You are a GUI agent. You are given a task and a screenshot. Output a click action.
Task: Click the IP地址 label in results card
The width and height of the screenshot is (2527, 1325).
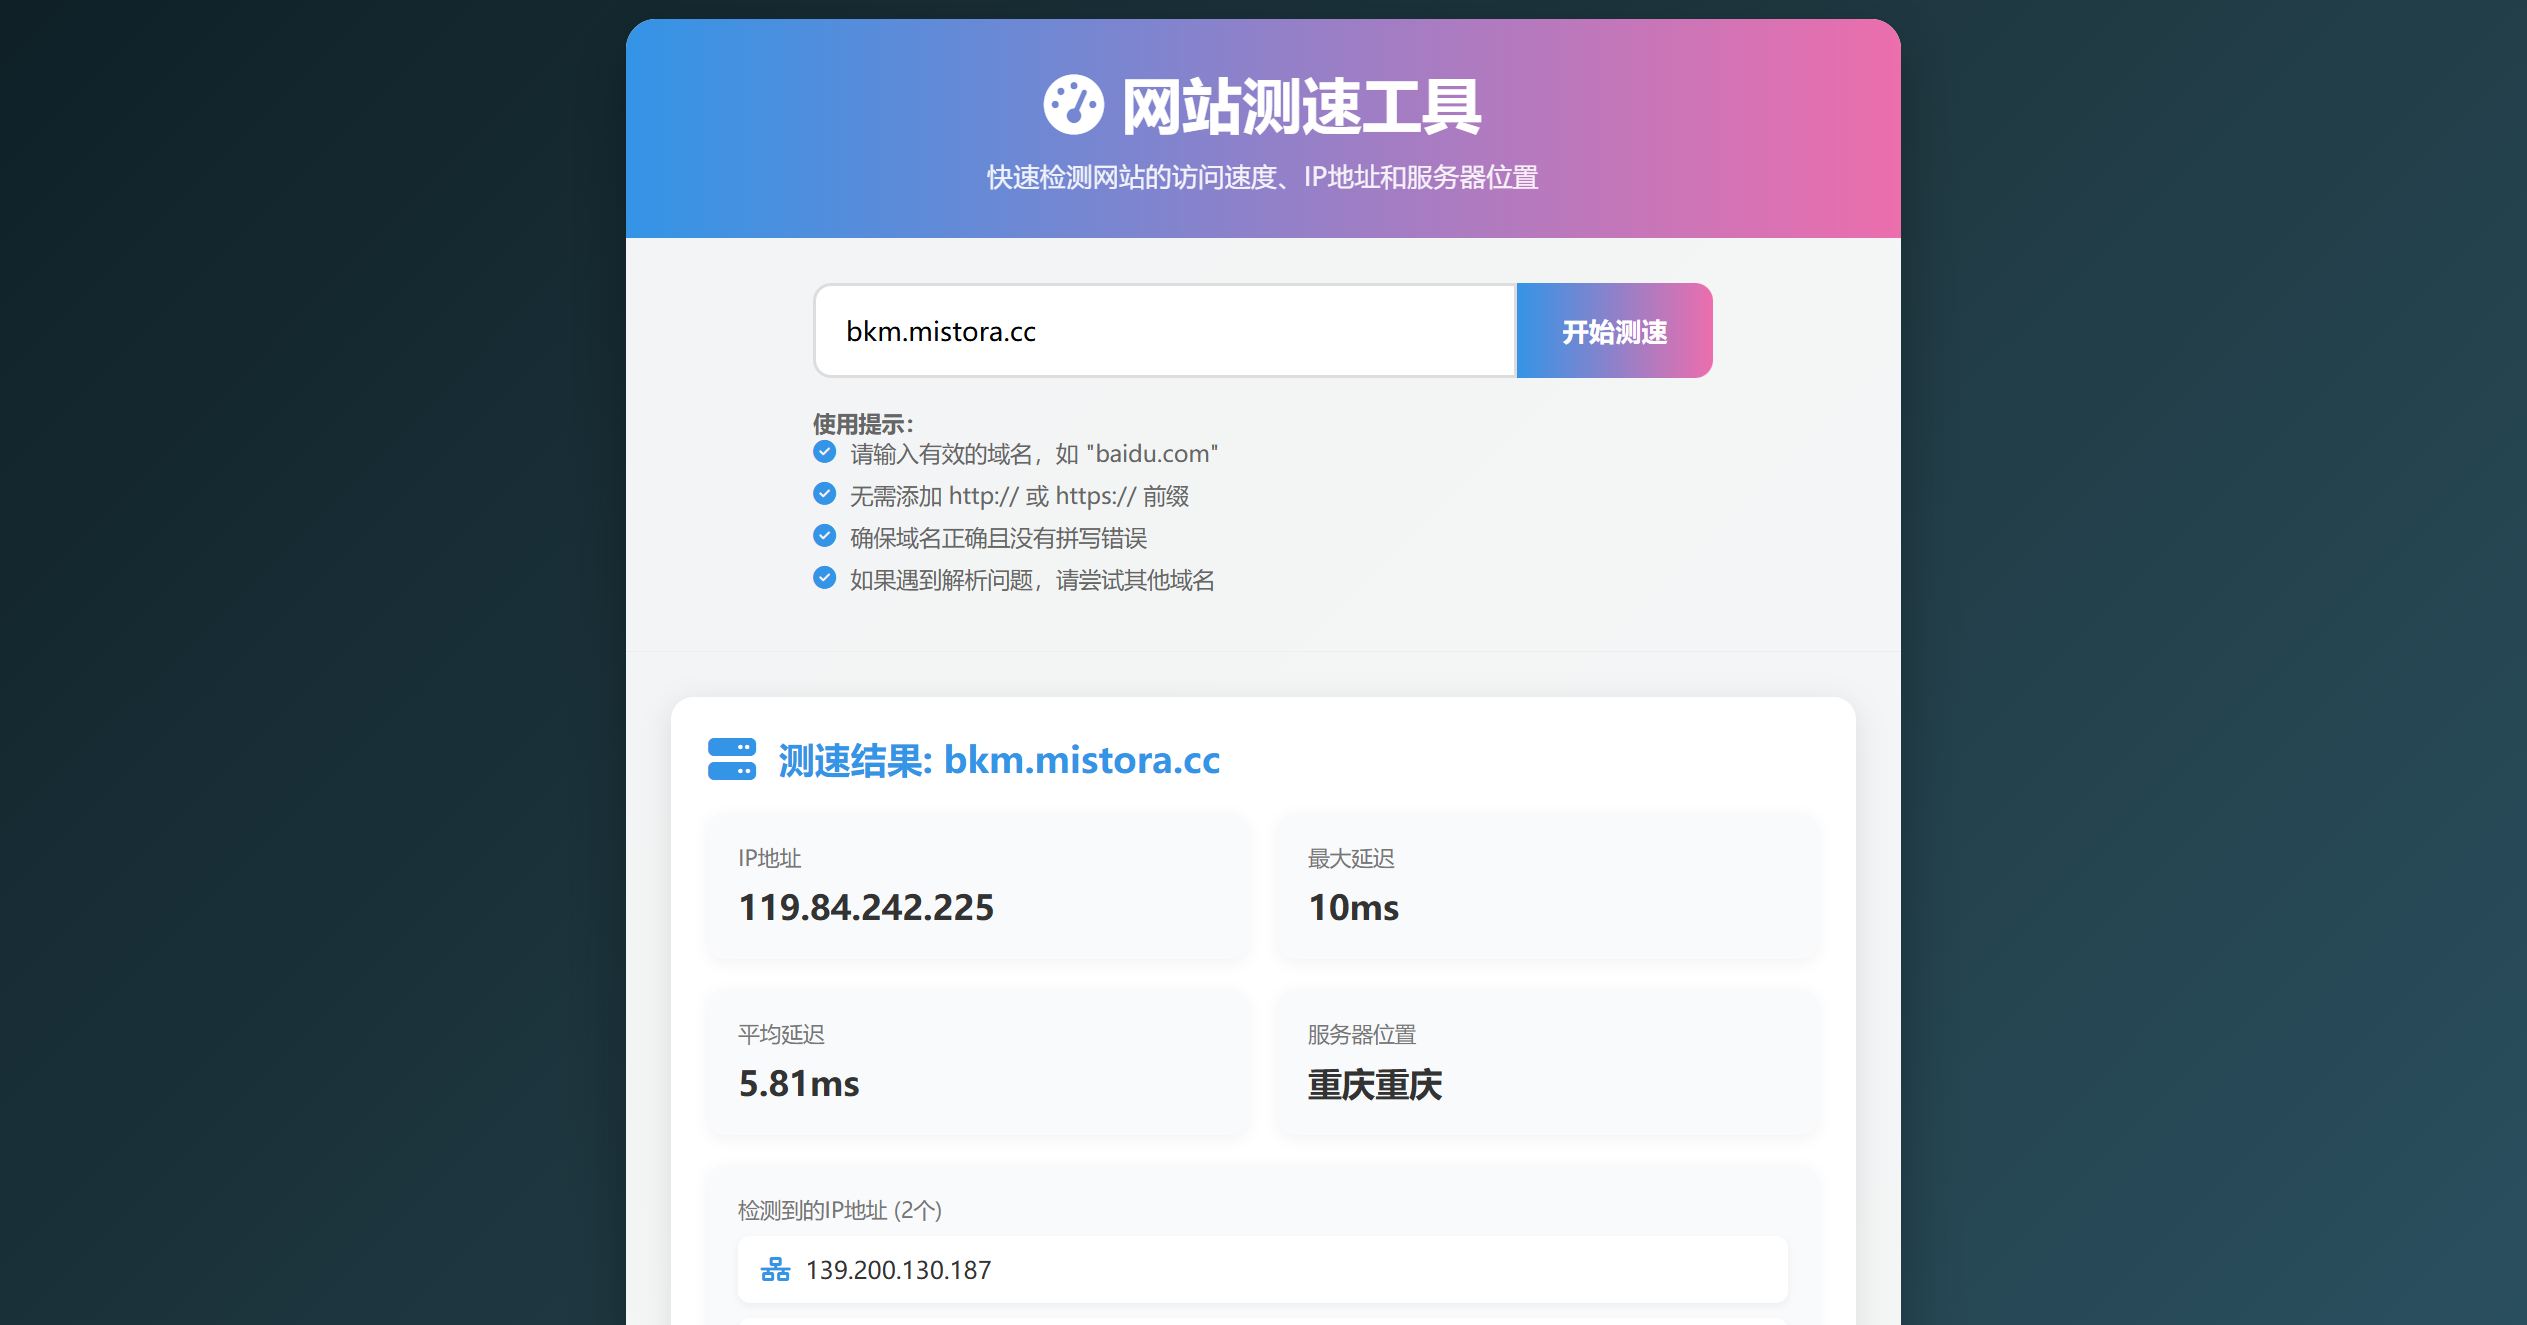click(x=769, y=859)
